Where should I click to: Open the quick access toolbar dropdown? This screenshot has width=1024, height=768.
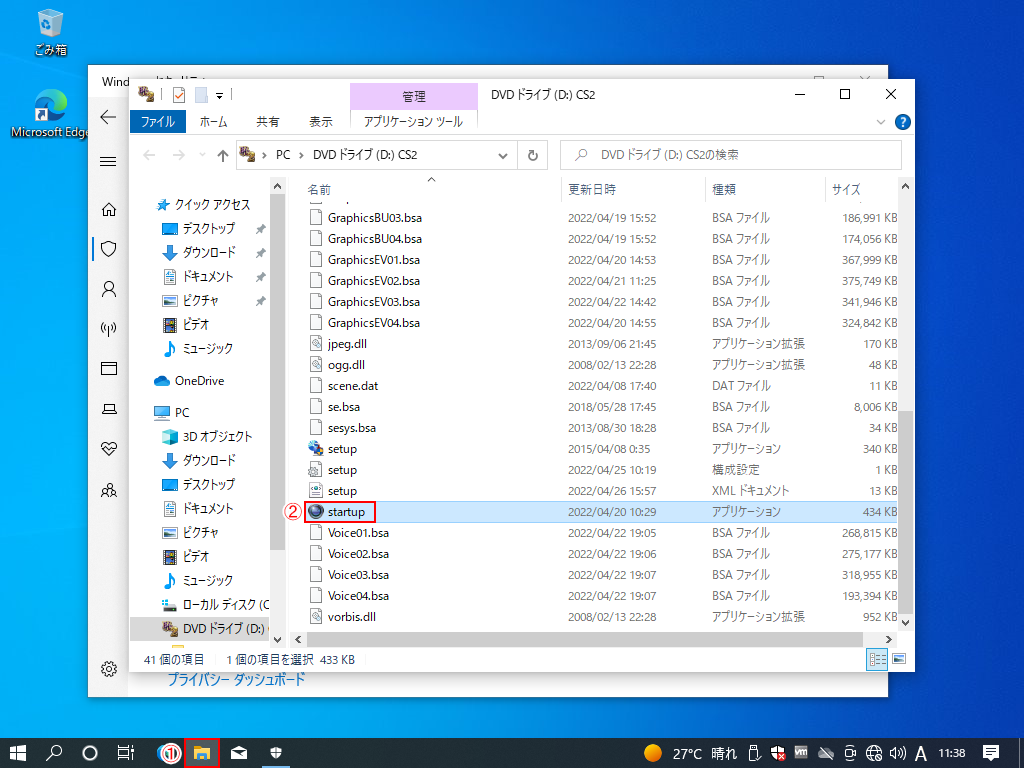(219, 96)
